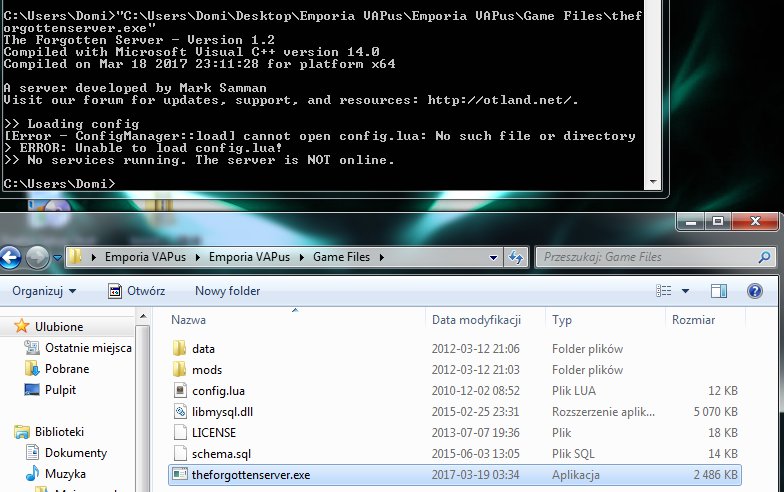The image size is (784, 492).
Task: Click config.lua file name
Action: pos(218,391)
